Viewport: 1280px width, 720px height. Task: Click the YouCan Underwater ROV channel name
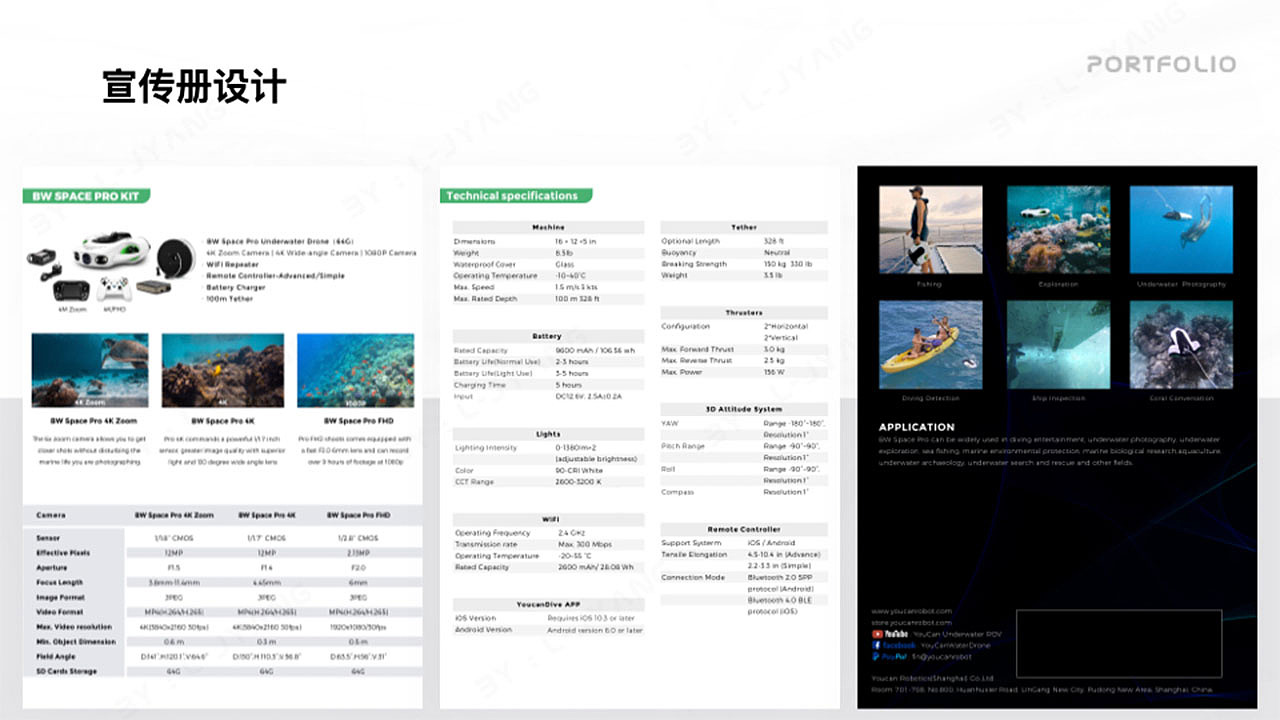coord(960,634)
